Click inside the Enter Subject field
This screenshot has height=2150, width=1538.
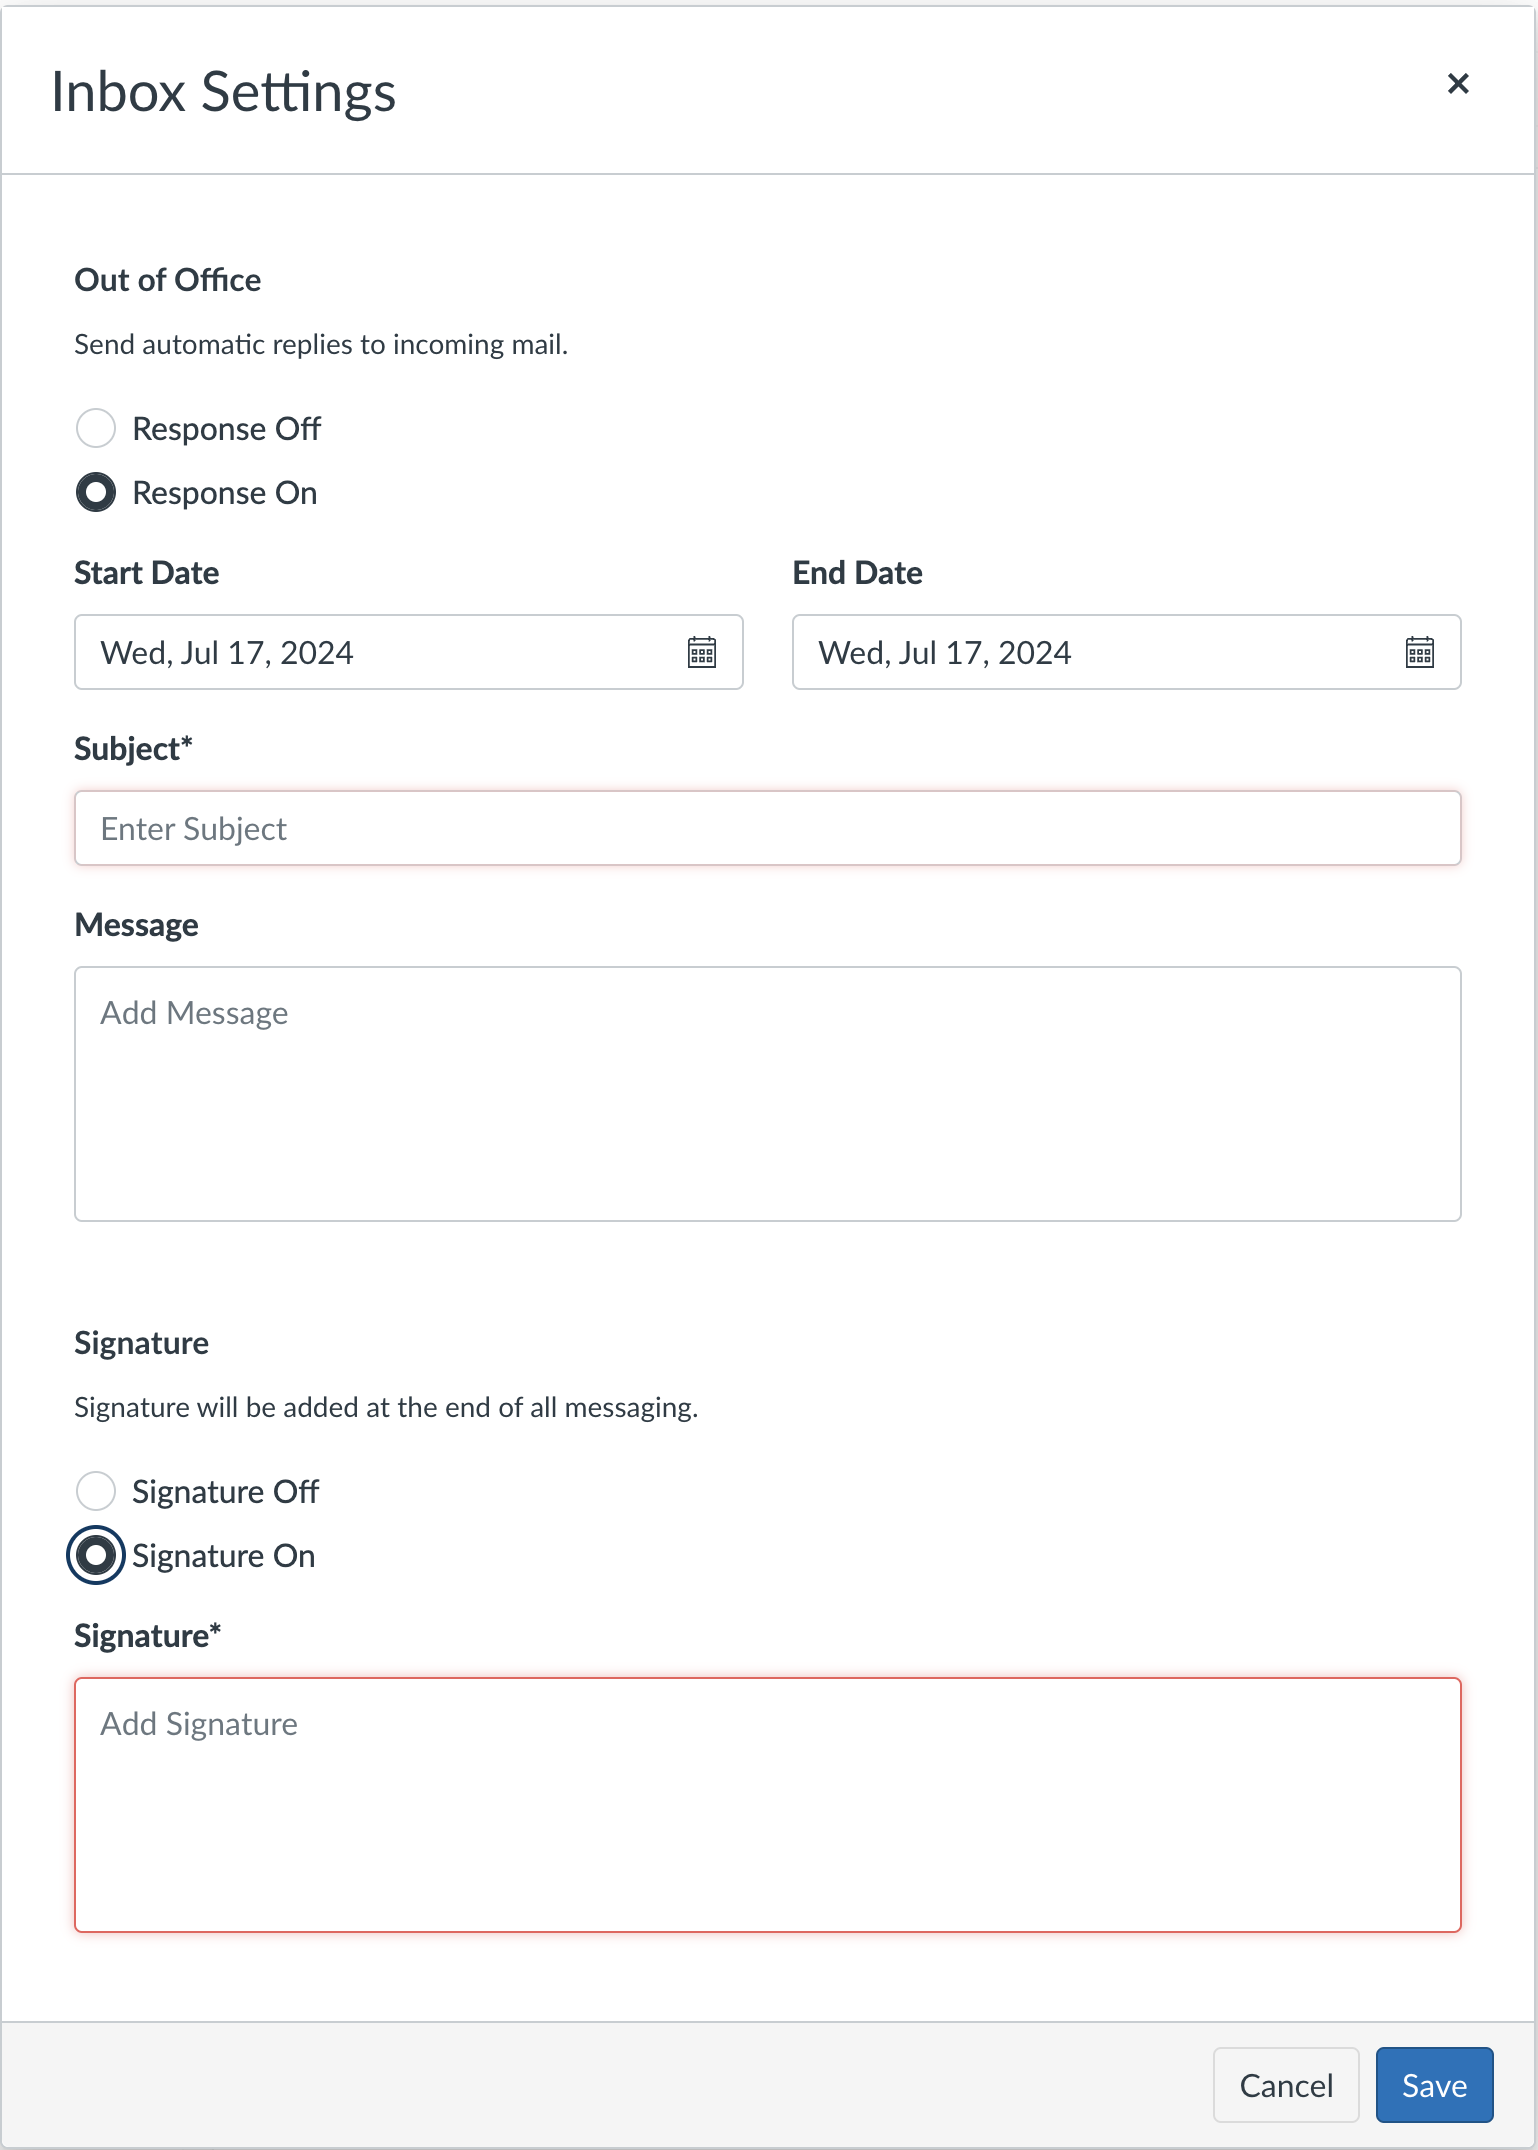[x=768, y=828]
